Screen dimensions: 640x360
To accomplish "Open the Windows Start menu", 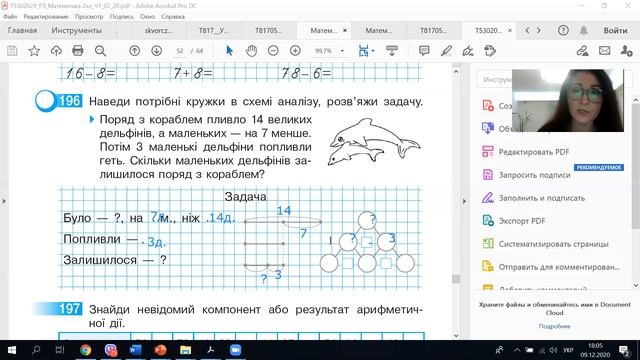I will coord(11,350).
